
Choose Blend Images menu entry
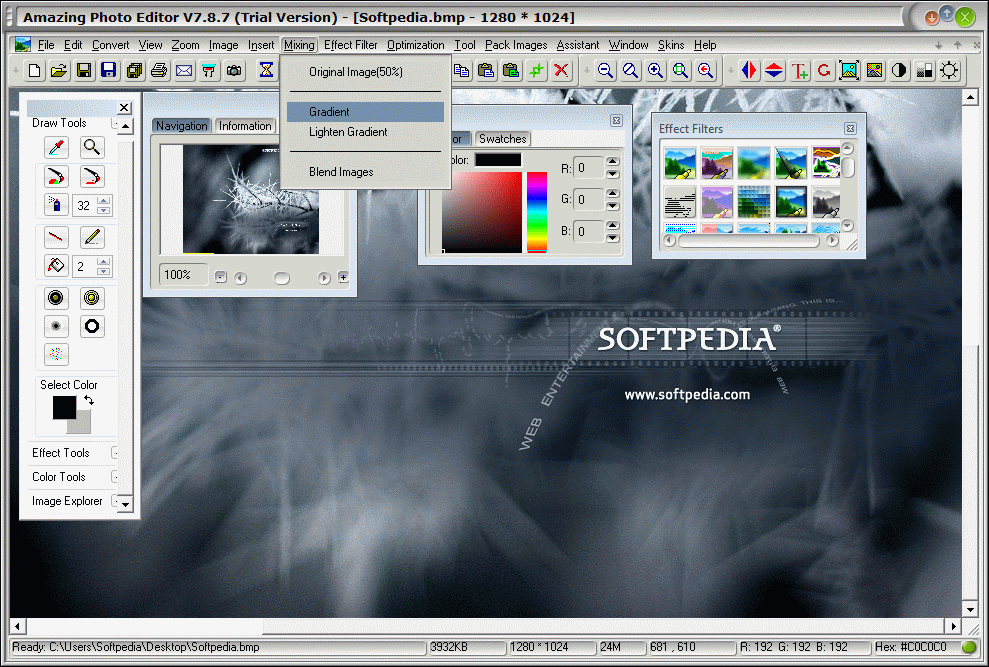(365, 172)
